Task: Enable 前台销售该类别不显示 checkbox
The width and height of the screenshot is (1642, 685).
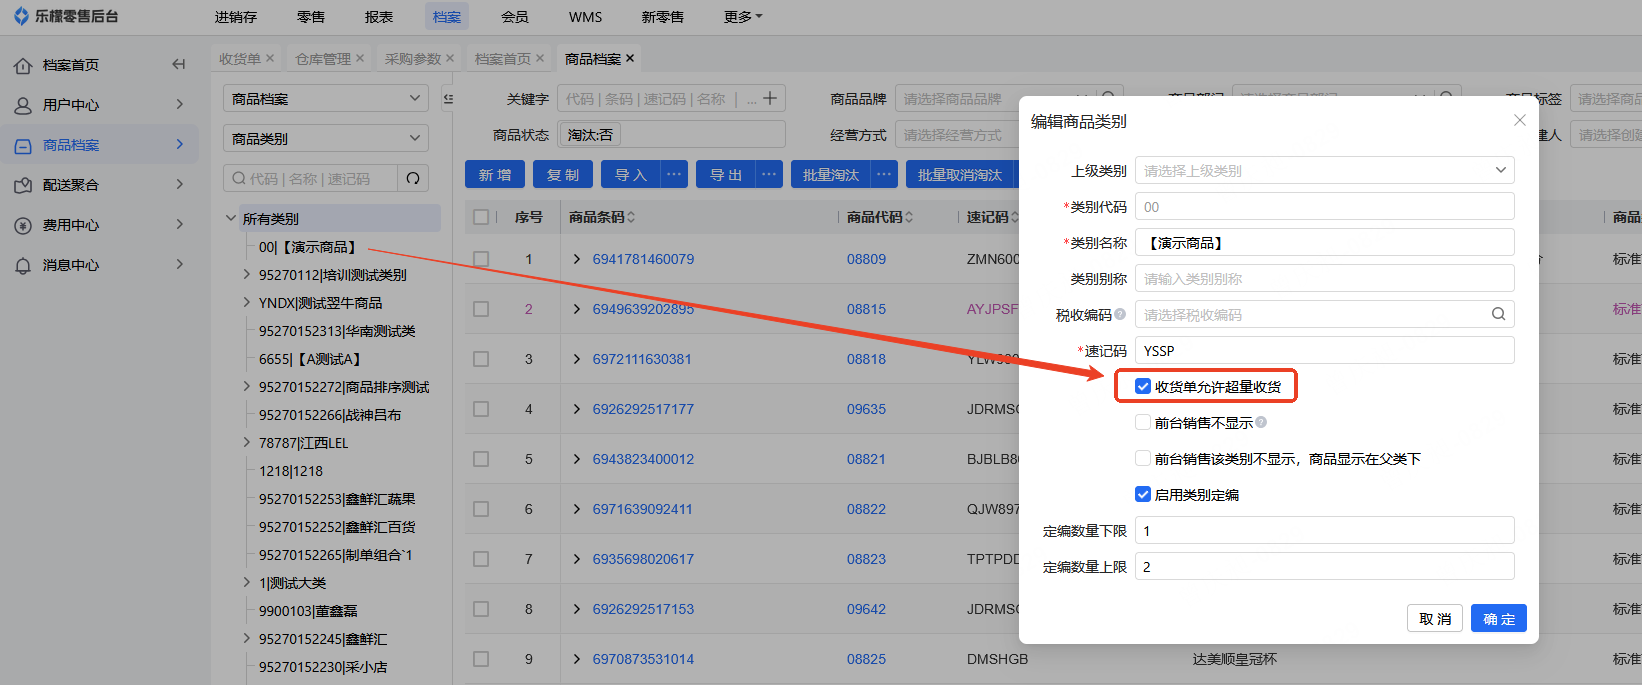Action: [x=1143, y=458]
